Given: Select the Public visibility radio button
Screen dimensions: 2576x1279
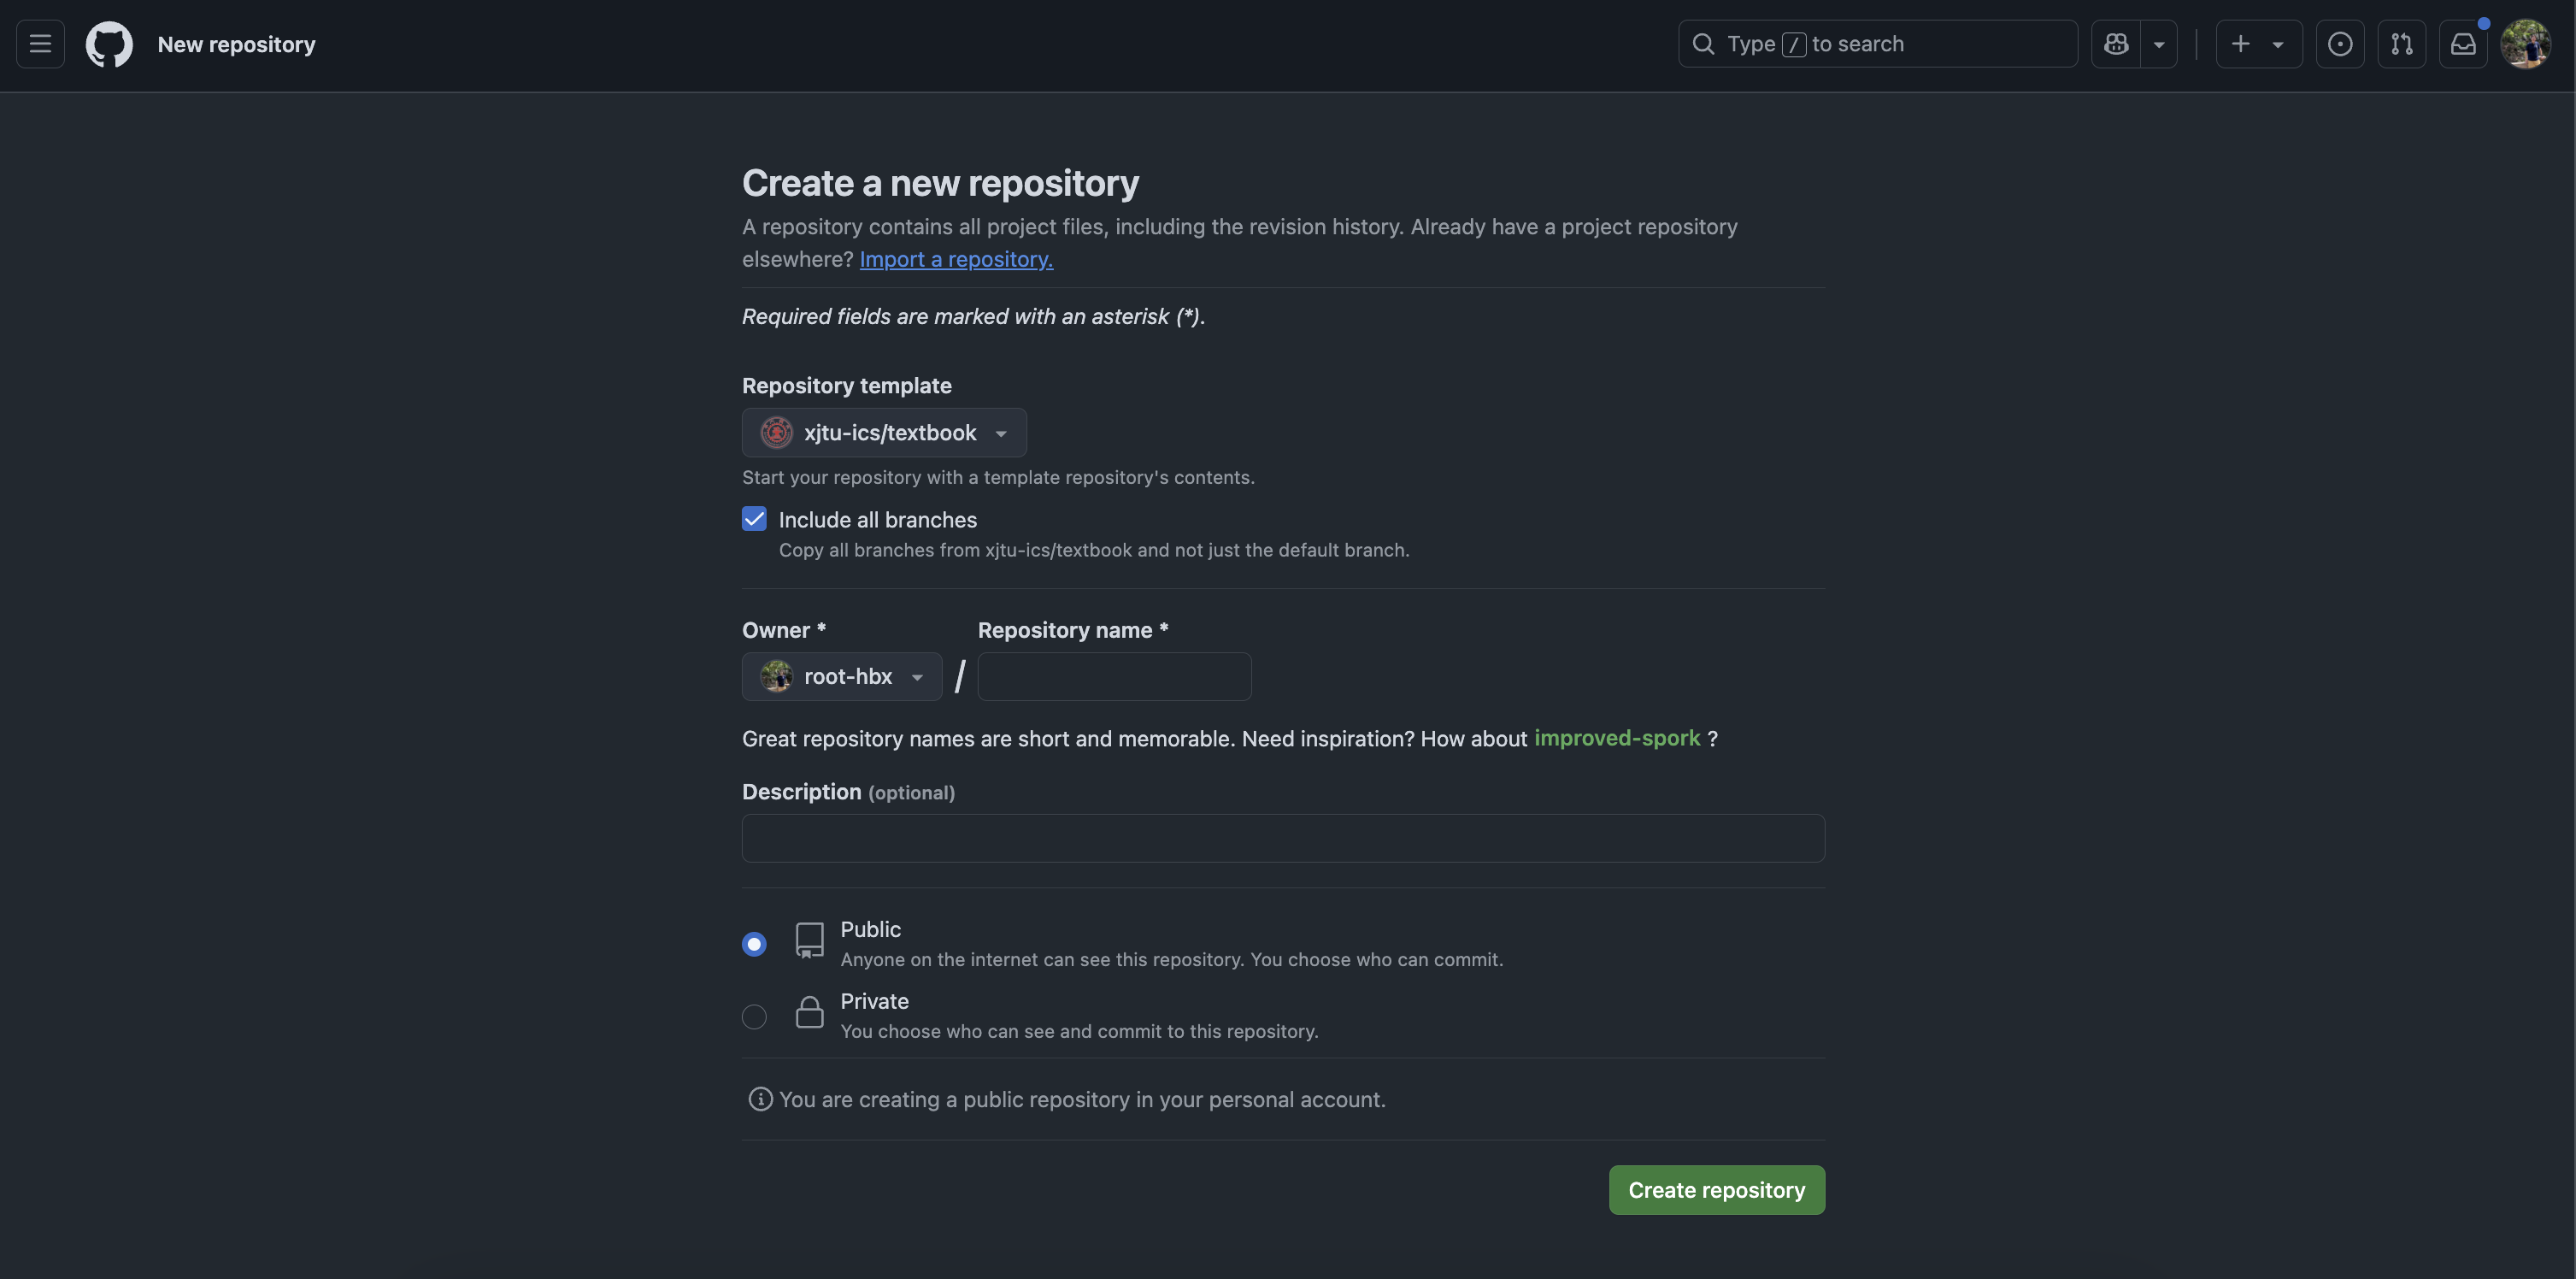Looking at the screenshot, I should (x=754, y=944).
